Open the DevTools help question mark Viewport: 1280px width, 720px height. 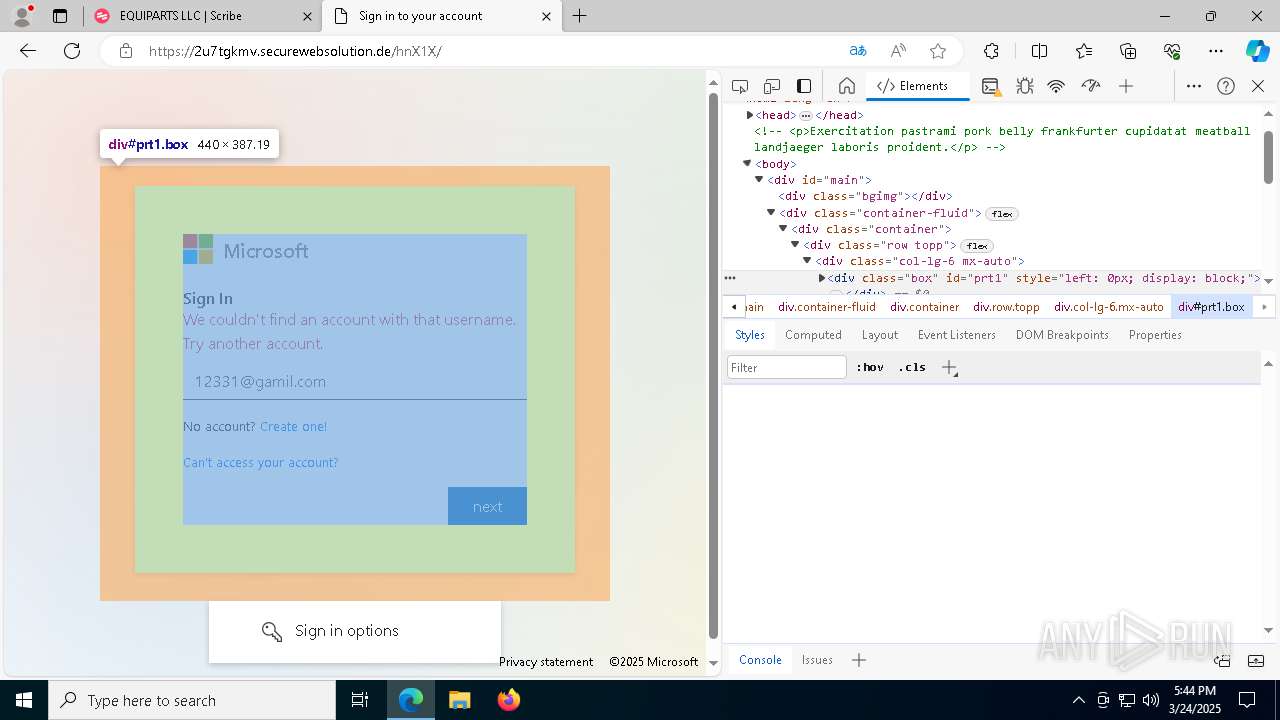1226,86
